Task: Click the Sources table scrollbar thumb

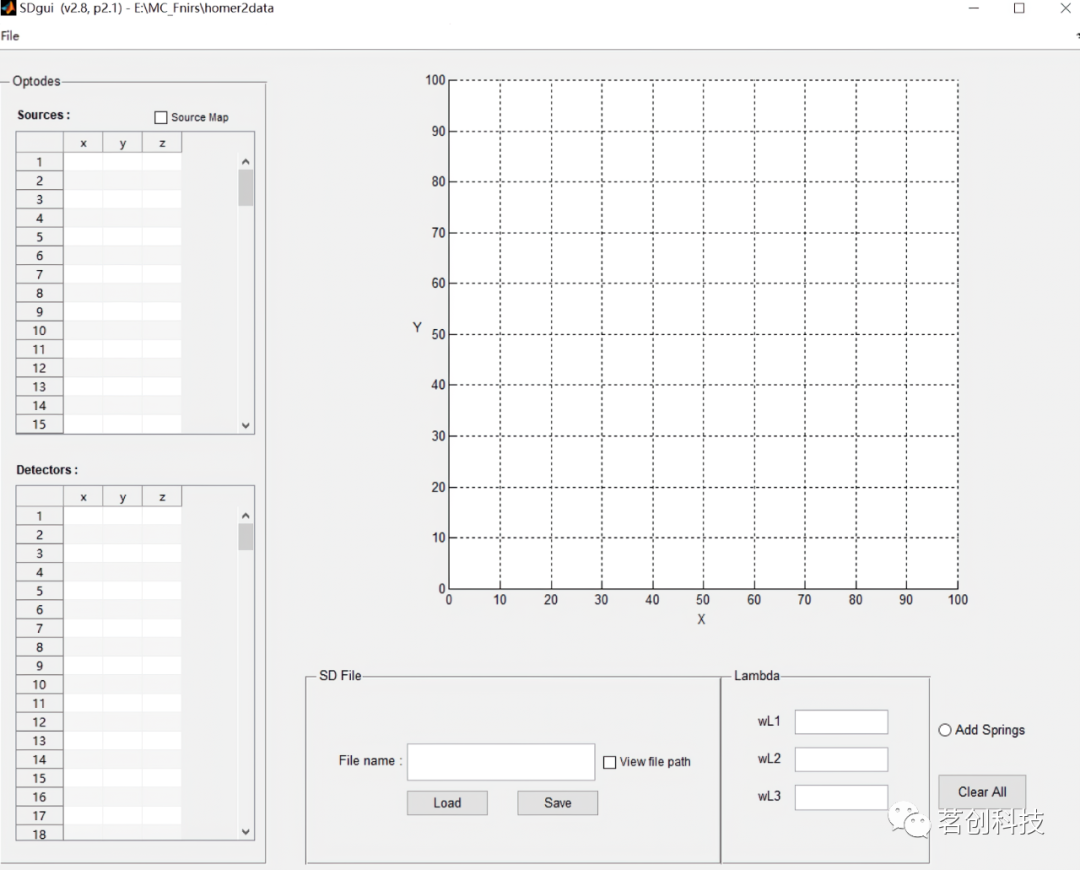Action: pos(246,188)
